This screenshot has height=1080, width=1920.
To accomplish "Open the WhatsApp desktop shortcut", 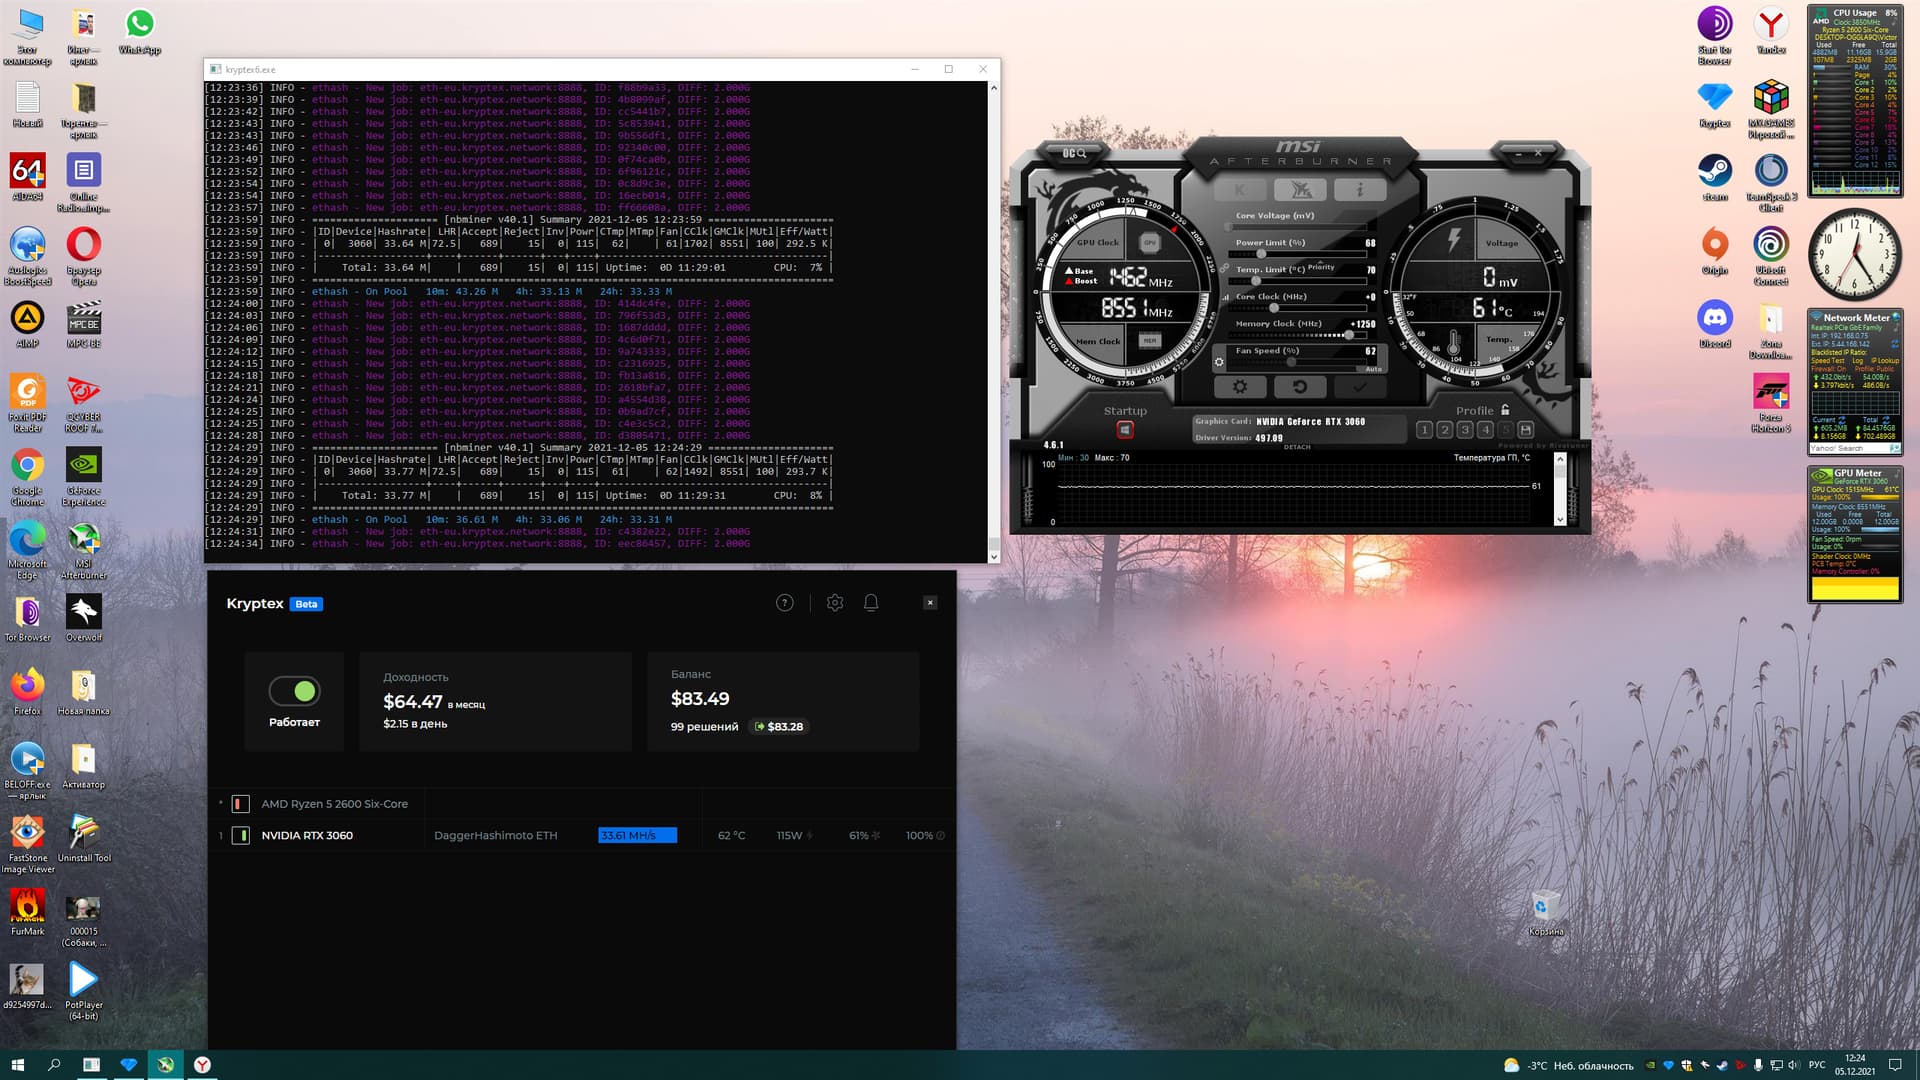I will click(140, 31).
